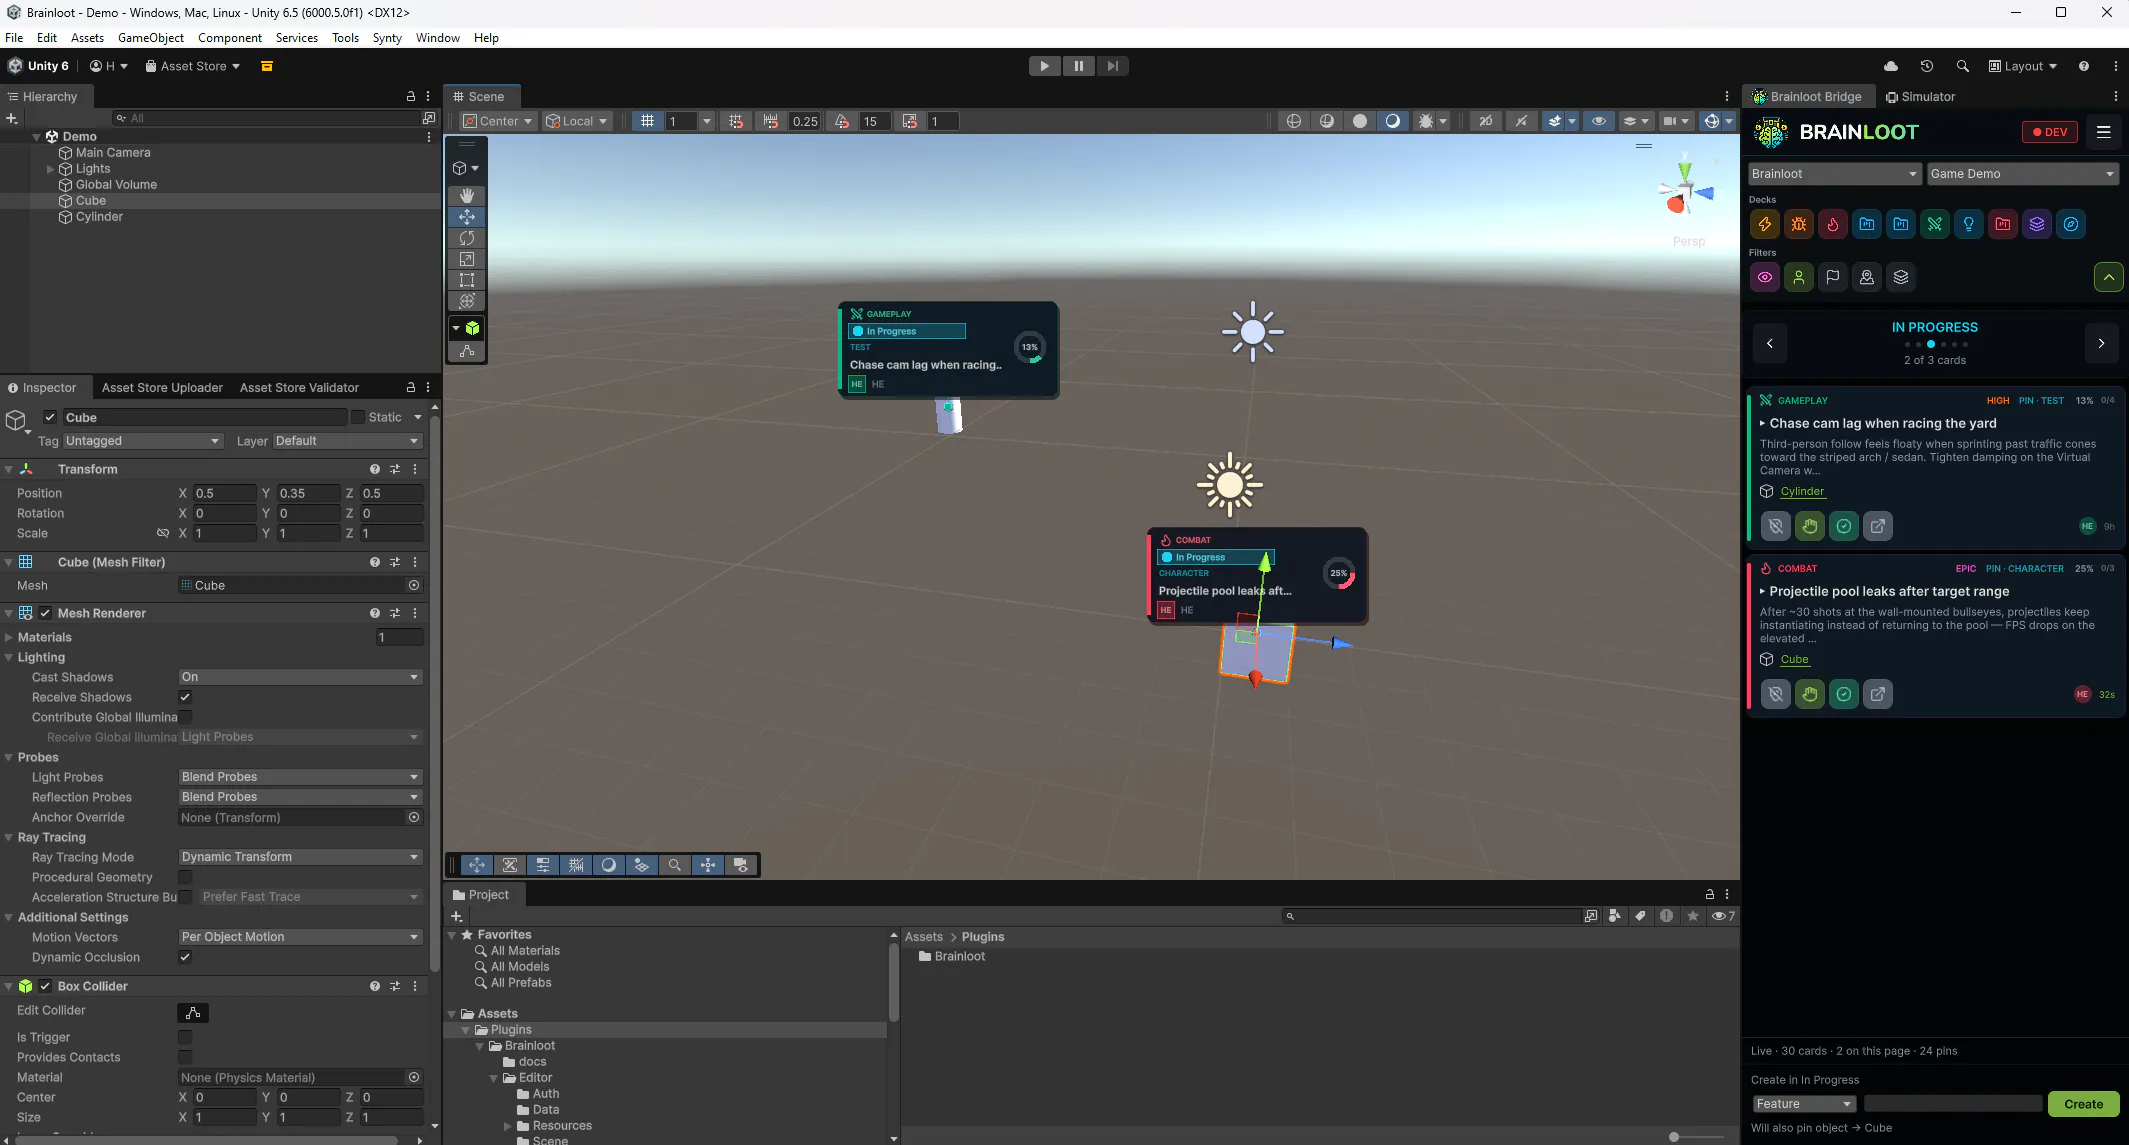Open Cast Shadows dropdown
2129x1145 pixels.
coord(300,677)
